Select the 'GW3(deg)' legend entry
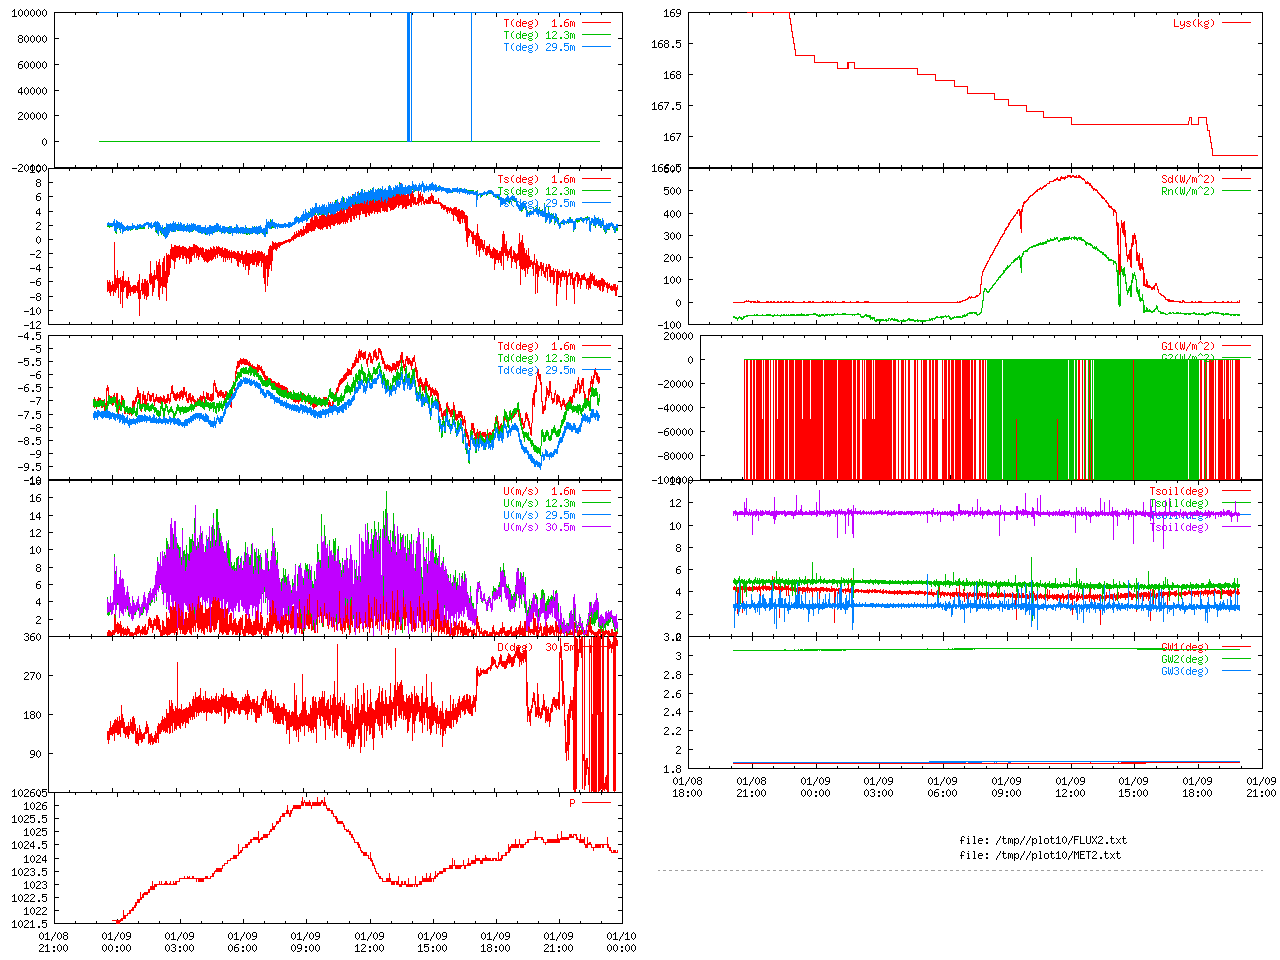Screen dimensions: 1280x960 pos(1185,671)
